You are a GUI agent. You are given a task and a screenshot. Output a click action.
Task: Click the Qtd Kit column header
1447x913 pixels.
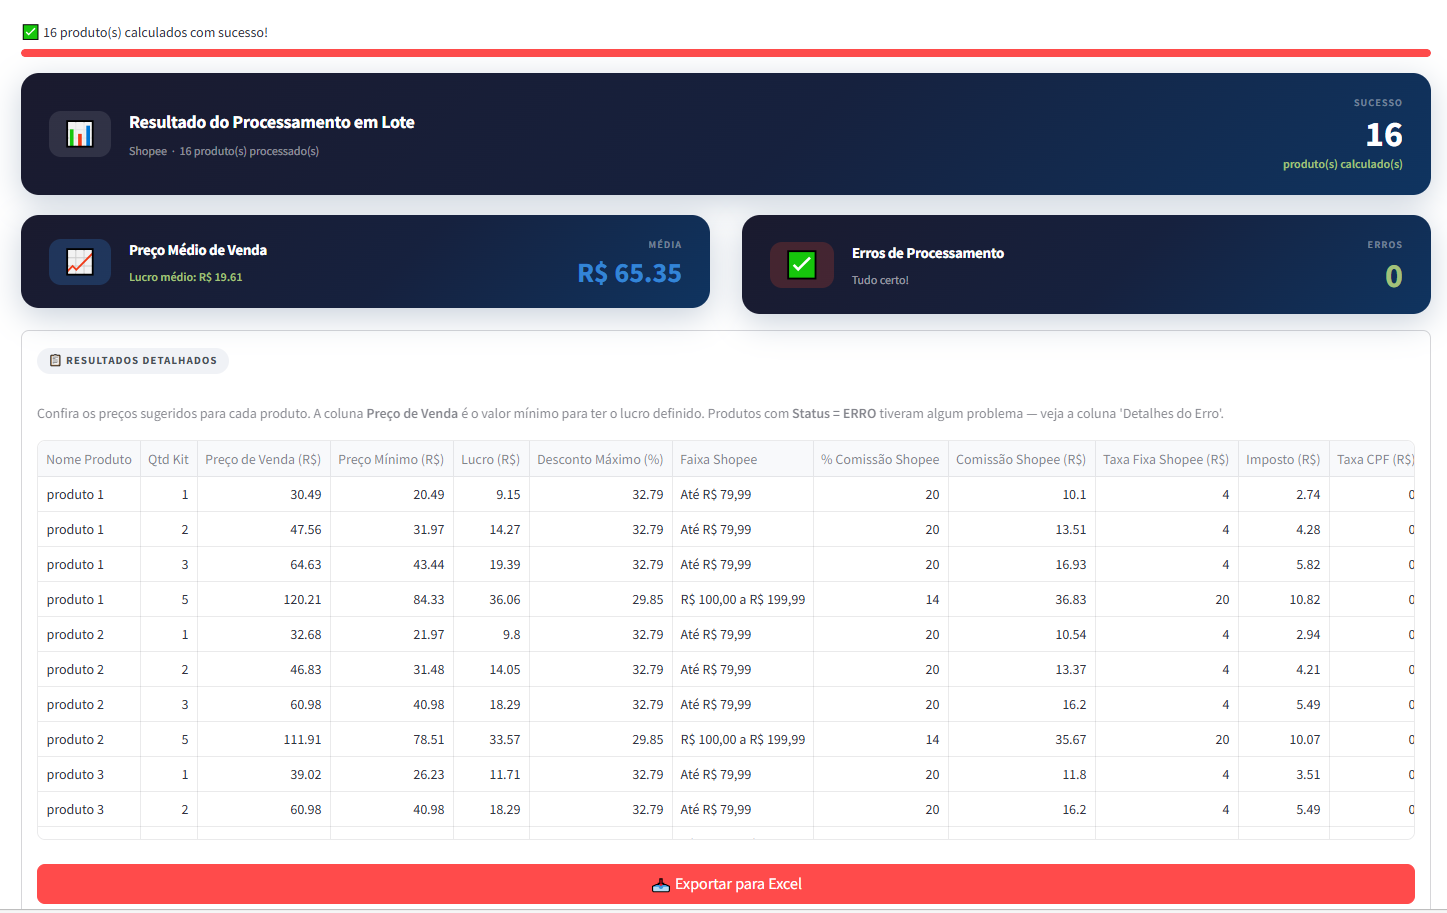point(168,459)
